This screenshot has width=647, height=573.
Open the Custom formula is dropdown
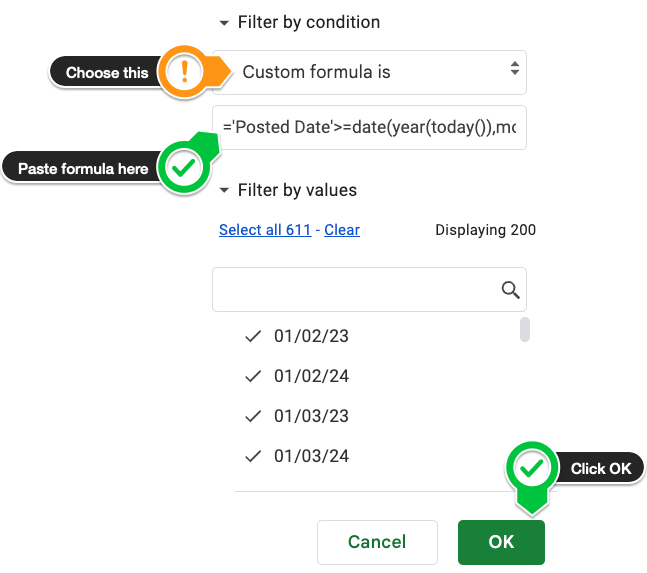click(369, 72)
